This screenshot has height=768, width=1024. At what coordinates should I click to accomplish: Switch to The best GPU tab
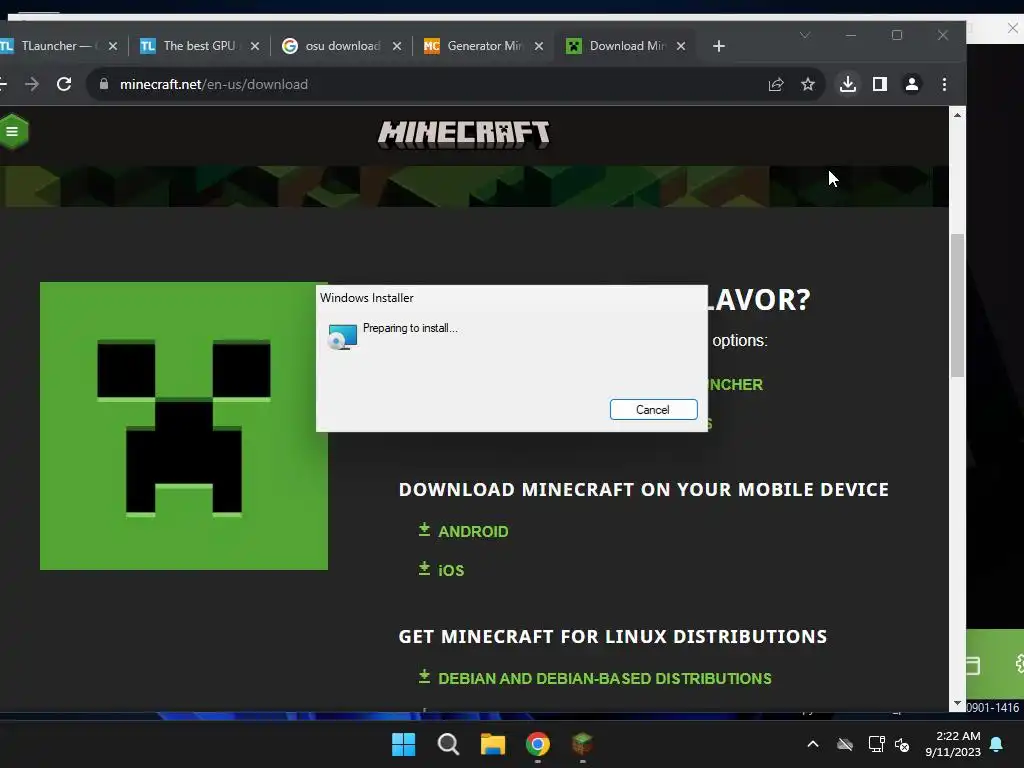click(x=199, y=46)
